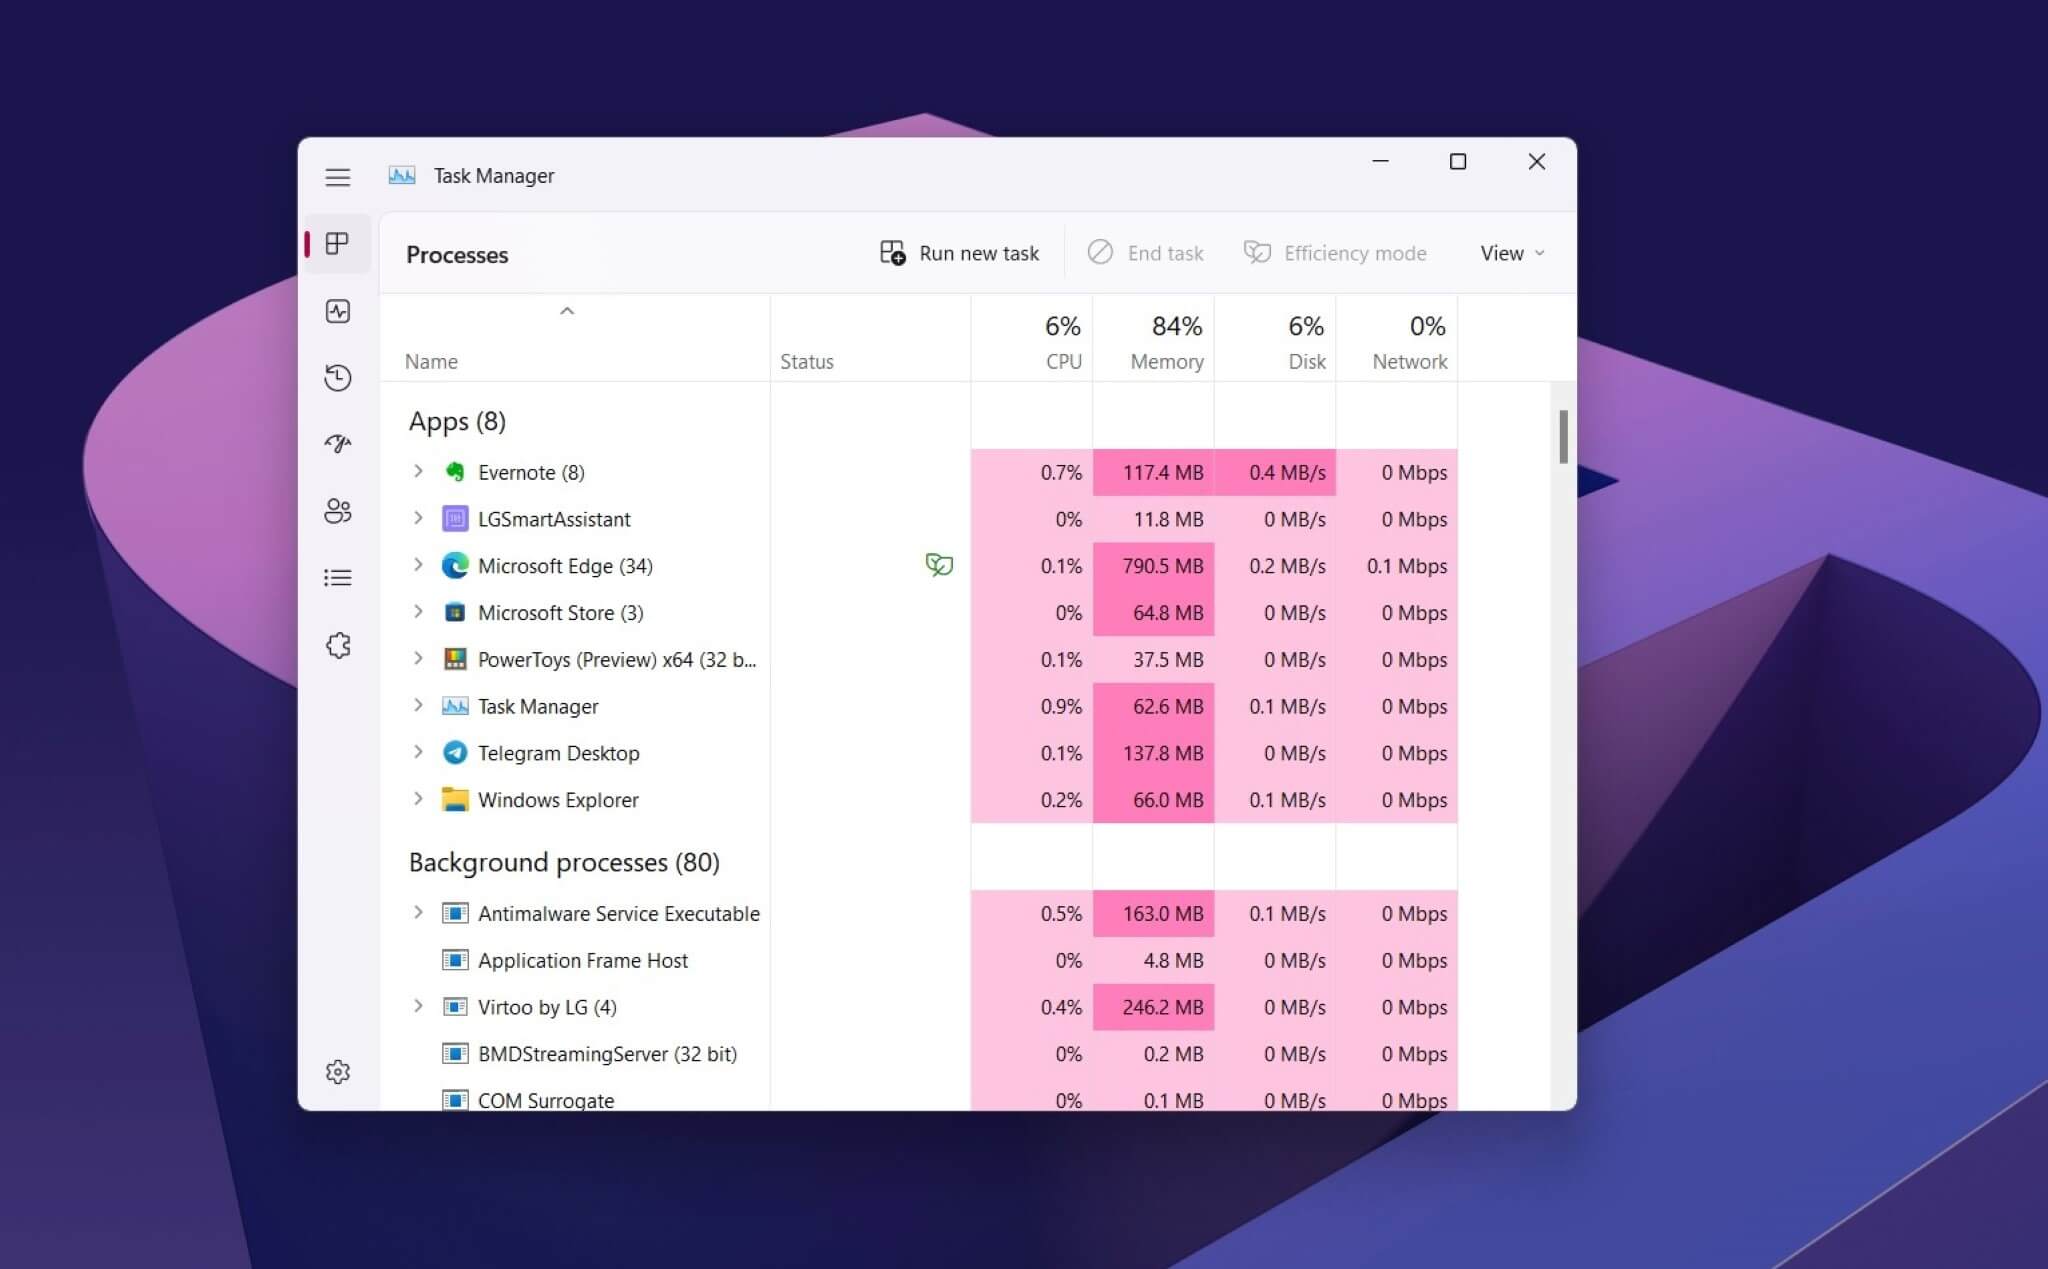Click the End task button
Image resolution: width=2048 pixels, height=1269 pixels.
click(x=1145, y=253)
